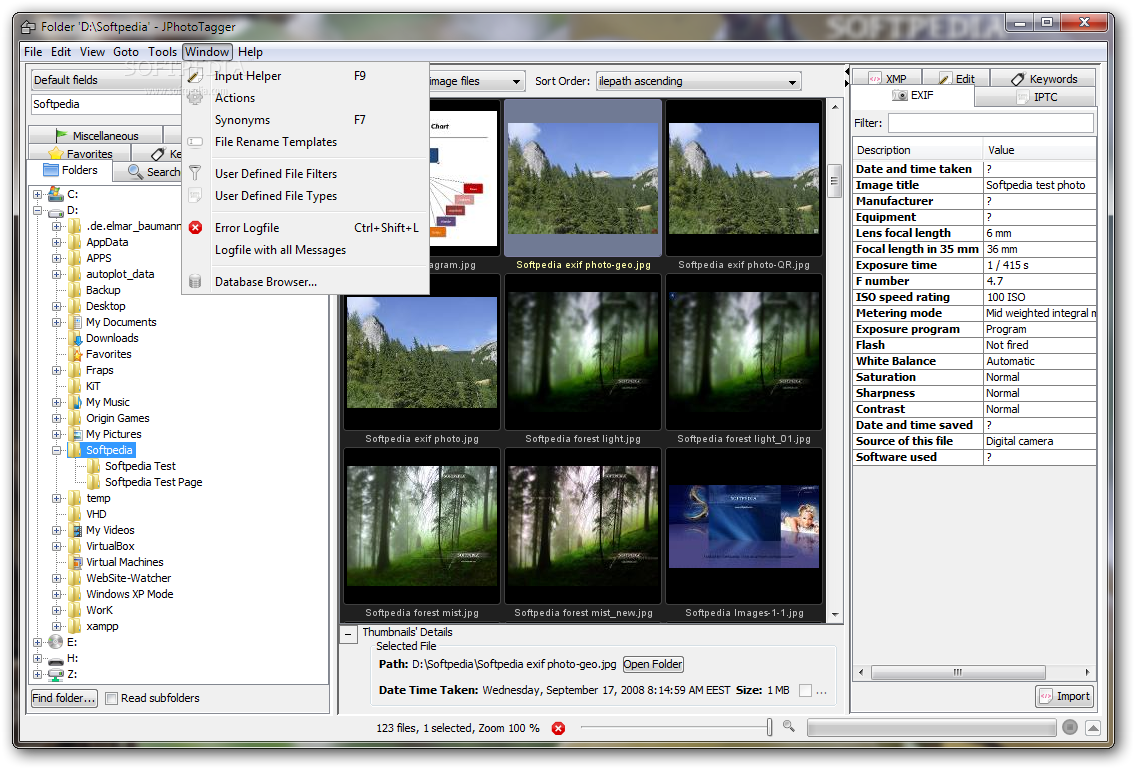
Task: Click the Actions gear icon in Window menu
Action: coord(195,98)
